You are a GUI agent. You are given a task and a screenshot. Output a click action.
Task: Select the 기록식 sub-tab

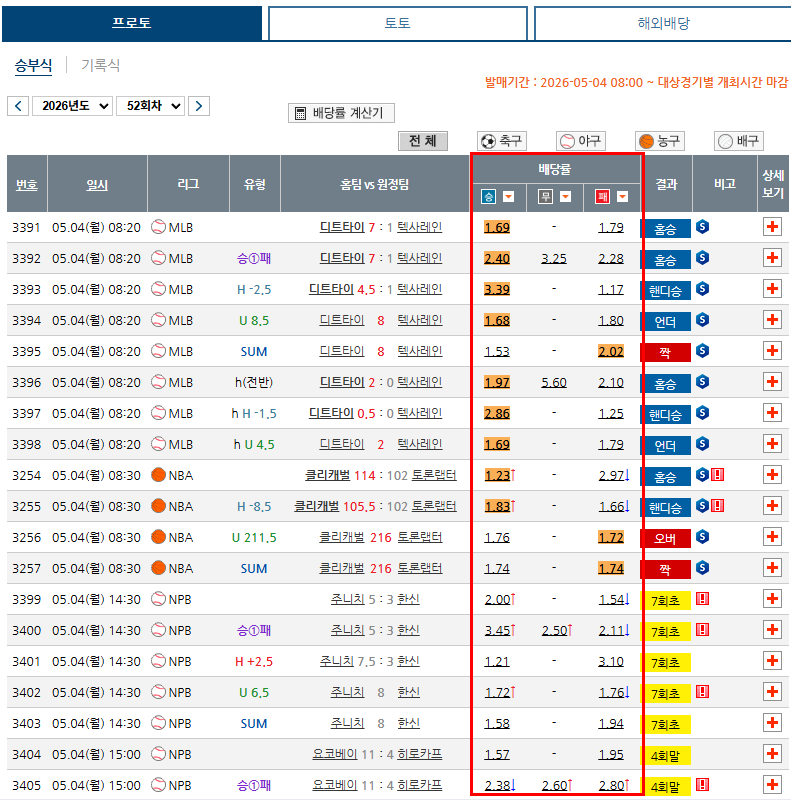pos(101,65)
